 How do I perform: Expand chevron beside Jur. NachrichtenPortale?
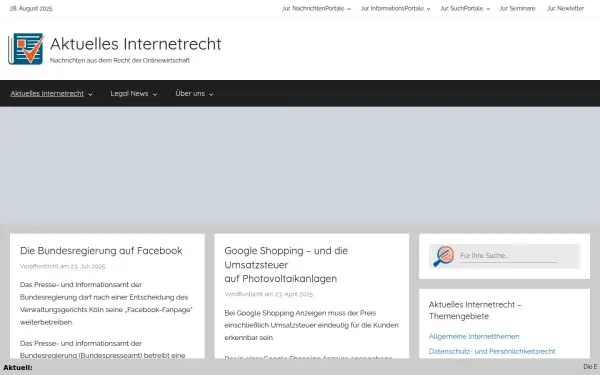[349, 9]
